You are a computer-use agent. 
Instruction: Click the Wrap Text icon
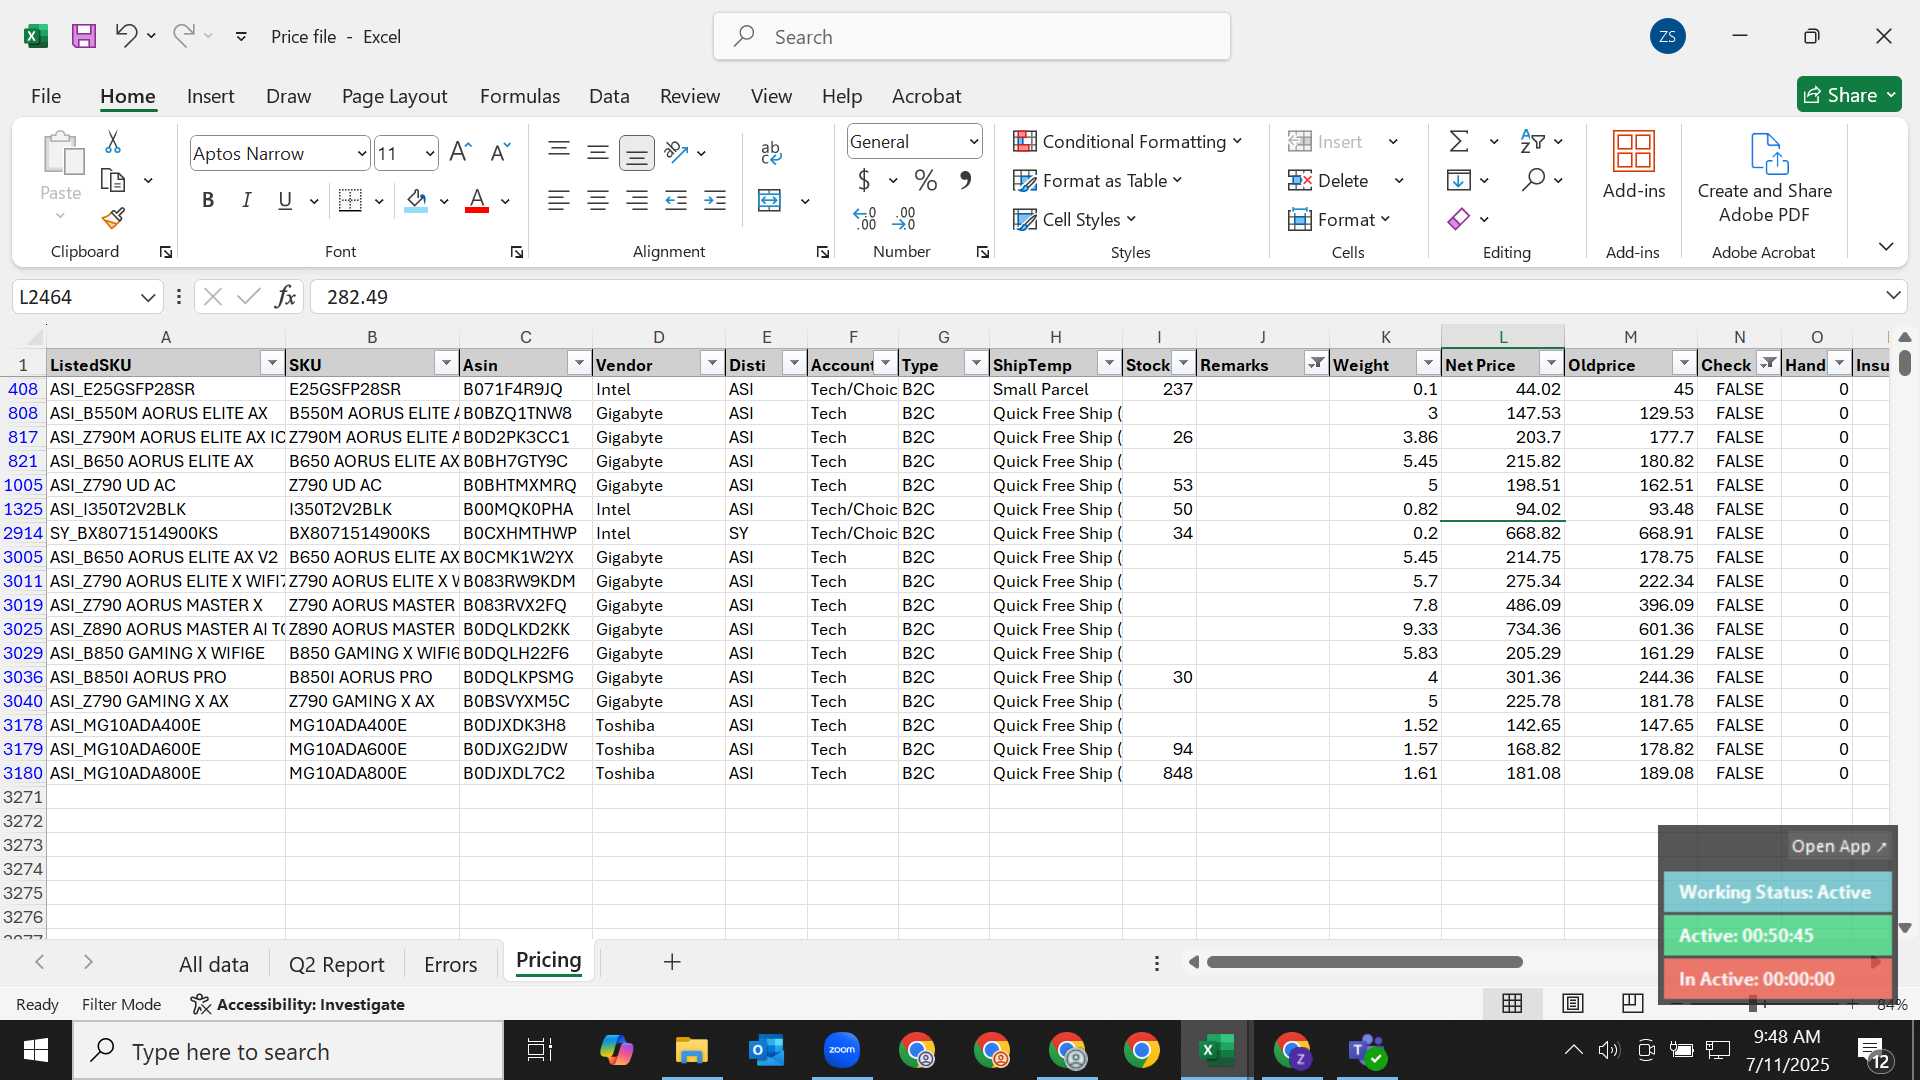pos(771,153)
